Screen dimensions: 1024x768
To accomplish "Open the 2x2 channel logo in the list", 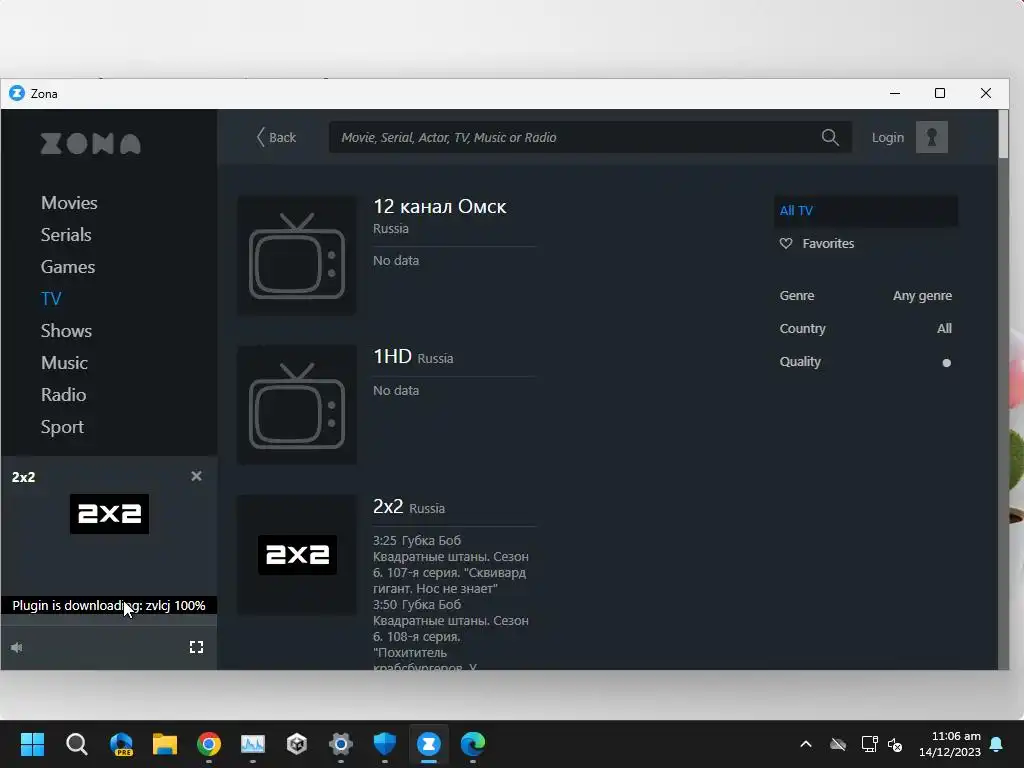I will click(297, 554).
